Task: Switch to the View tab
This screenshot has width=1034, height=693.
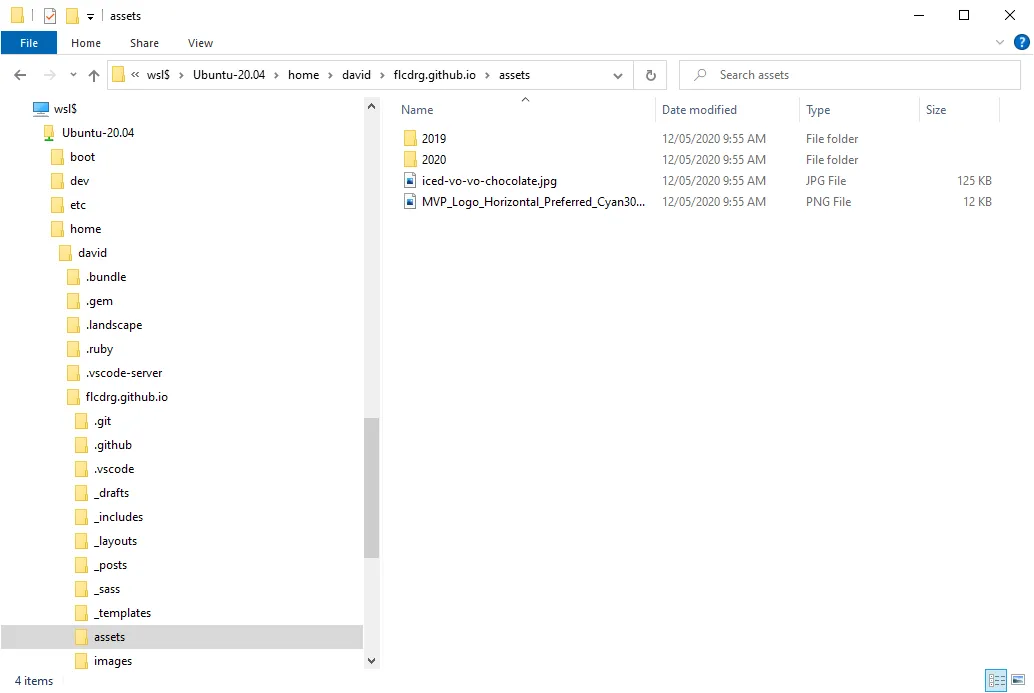Action: point(200,43)
